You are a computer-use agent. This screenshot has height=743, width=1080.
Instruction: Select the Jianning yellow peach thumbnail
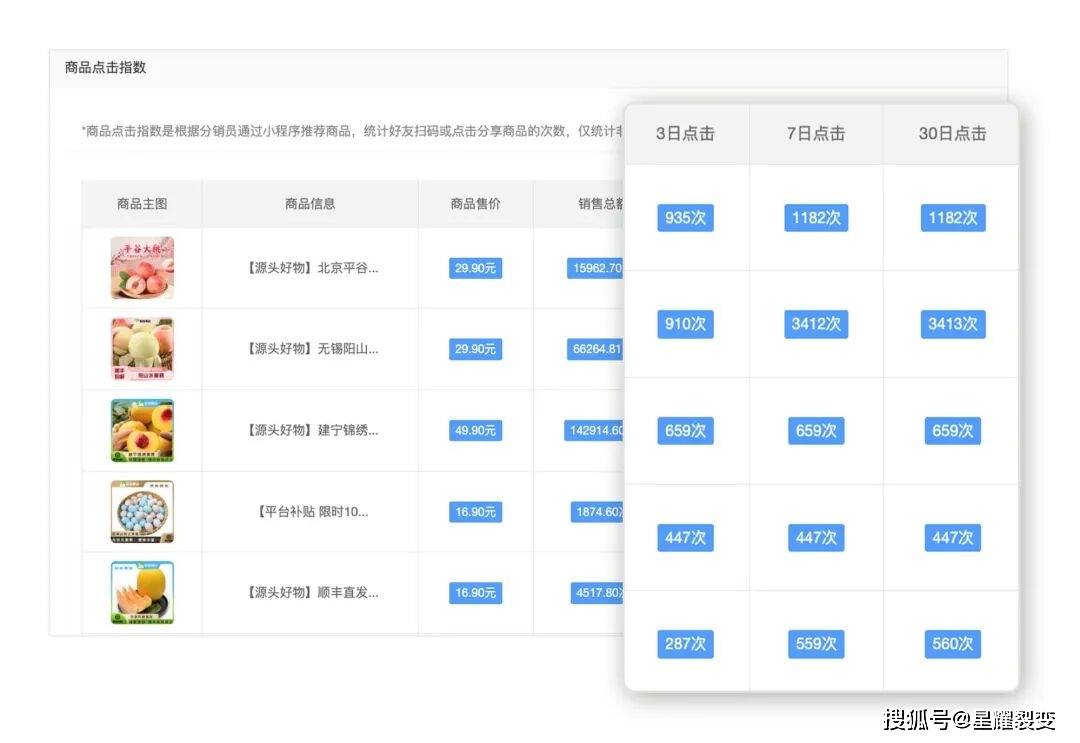[x=142, y=430]
